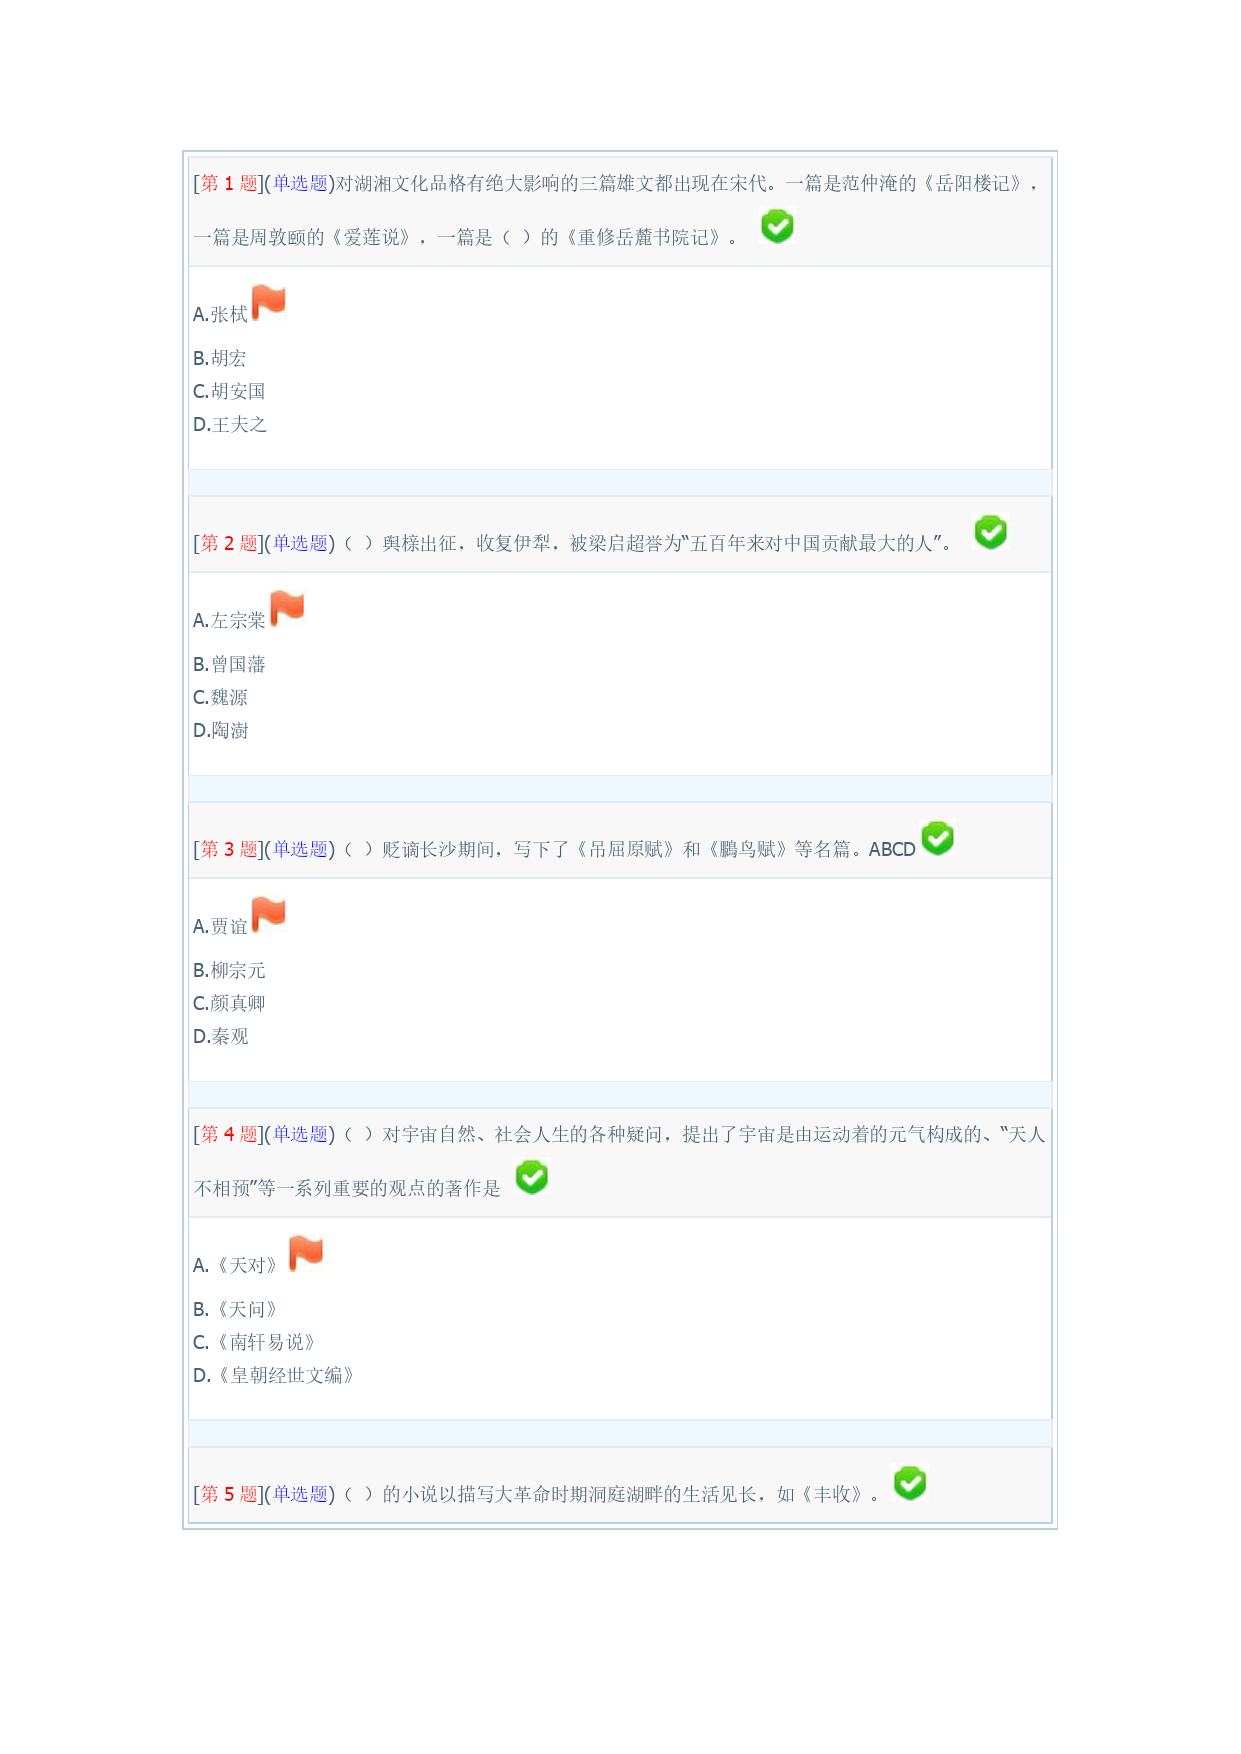Open the 第 2 题 question label
Image resolution: width=1241 pixels, height=1754 pixels.
click(229, 543)
